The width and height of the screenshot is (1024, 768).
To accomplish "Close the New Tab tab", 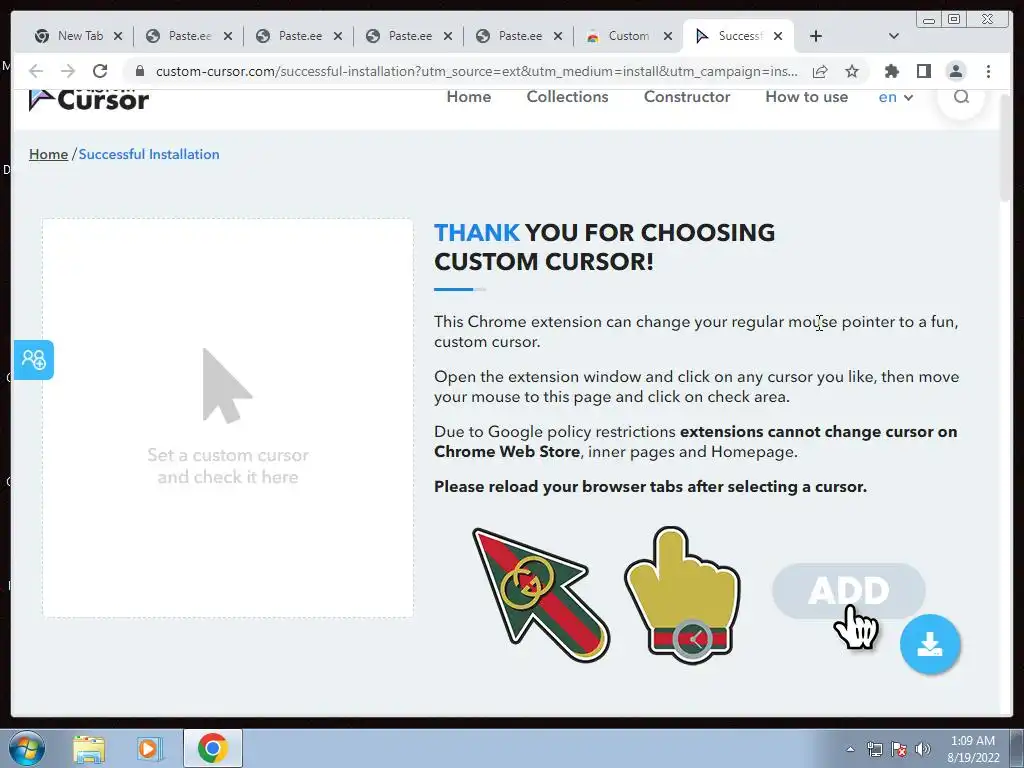I will point(118,36).
